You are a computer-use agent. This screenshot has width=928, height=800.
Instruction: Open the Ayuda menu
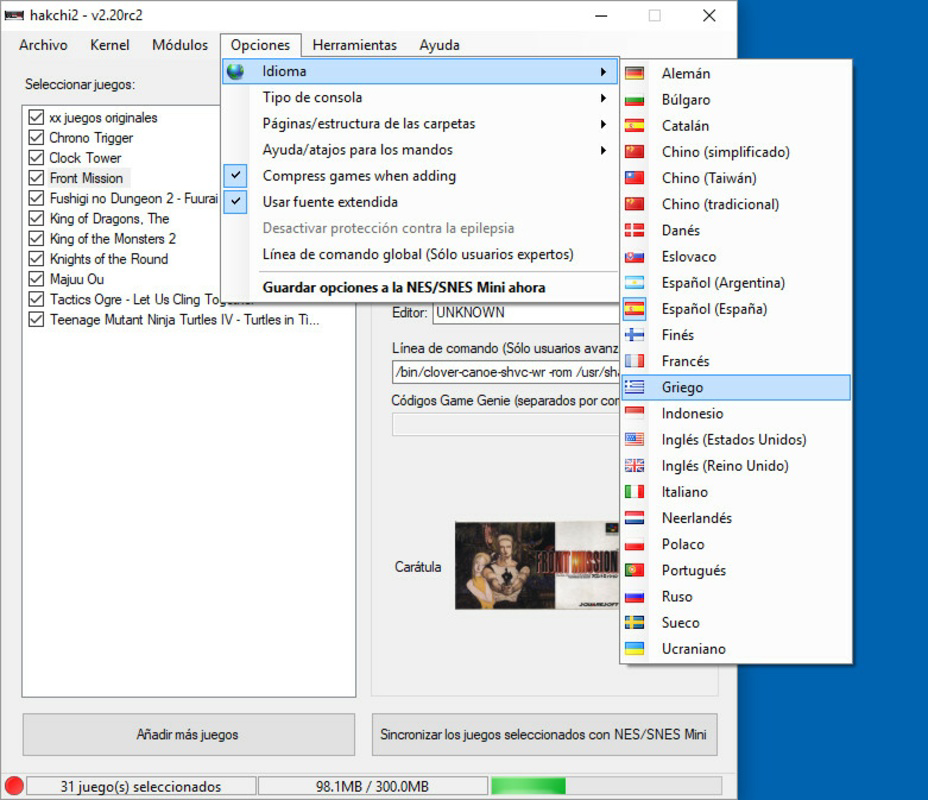(439, 45)
